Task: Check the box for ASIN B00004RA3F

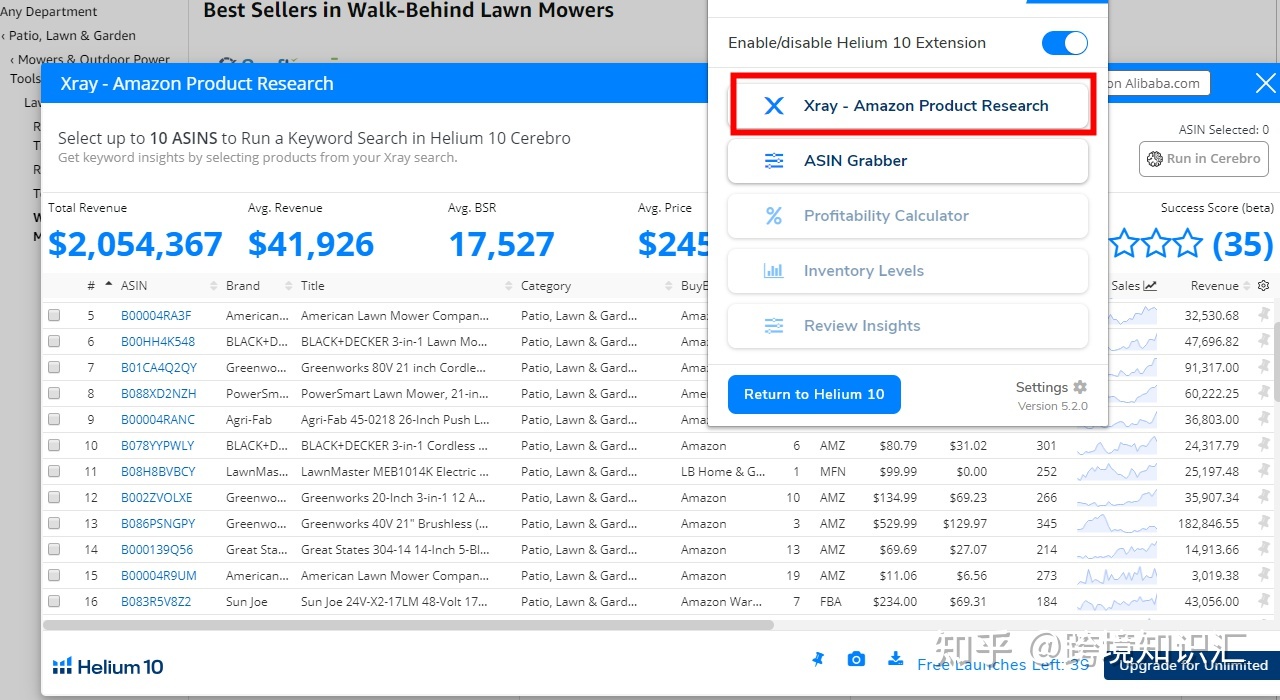Action: 54,315
